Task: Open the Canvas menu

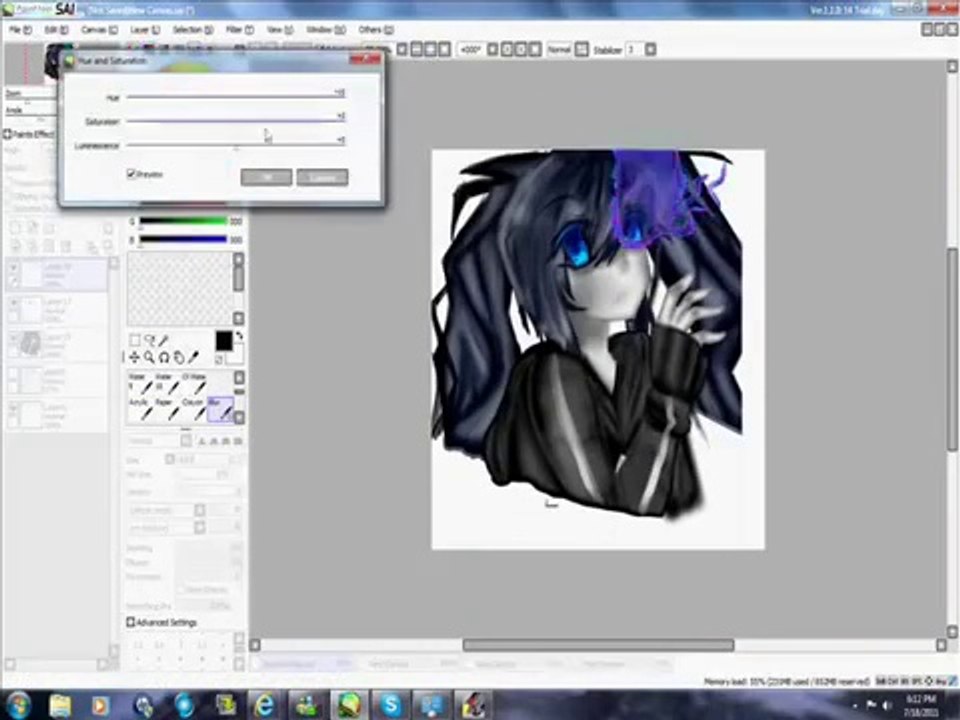Action: tap(99, 29)
